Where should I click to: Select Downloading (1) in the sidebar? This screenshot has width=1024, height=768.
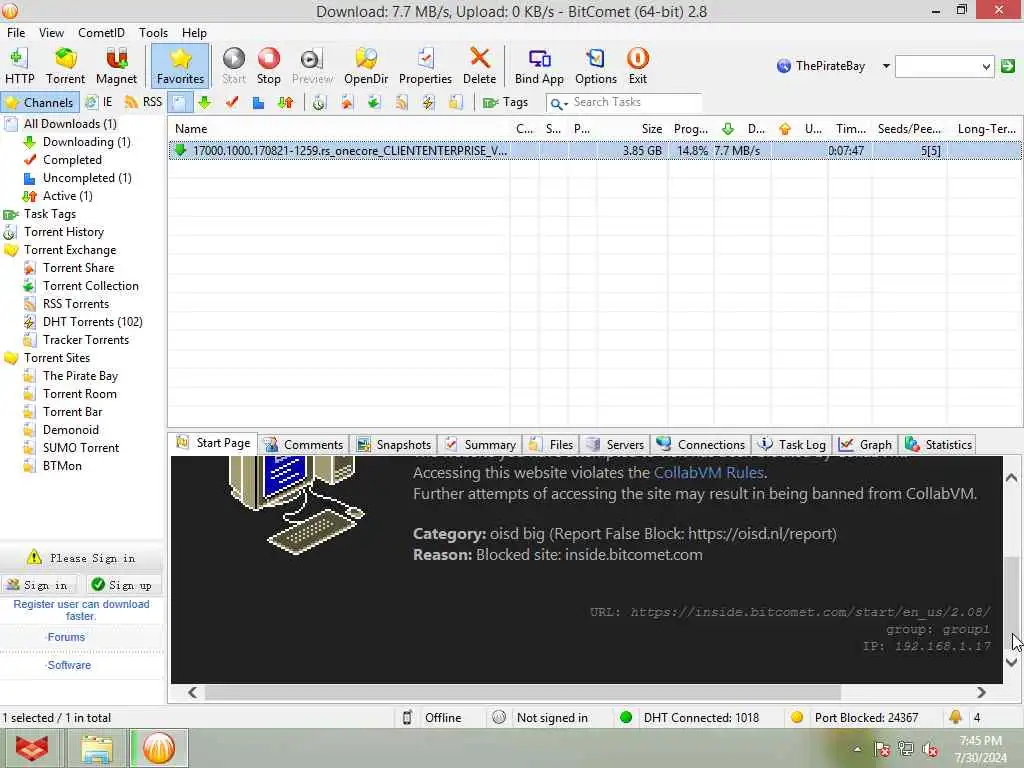point(86,142)
